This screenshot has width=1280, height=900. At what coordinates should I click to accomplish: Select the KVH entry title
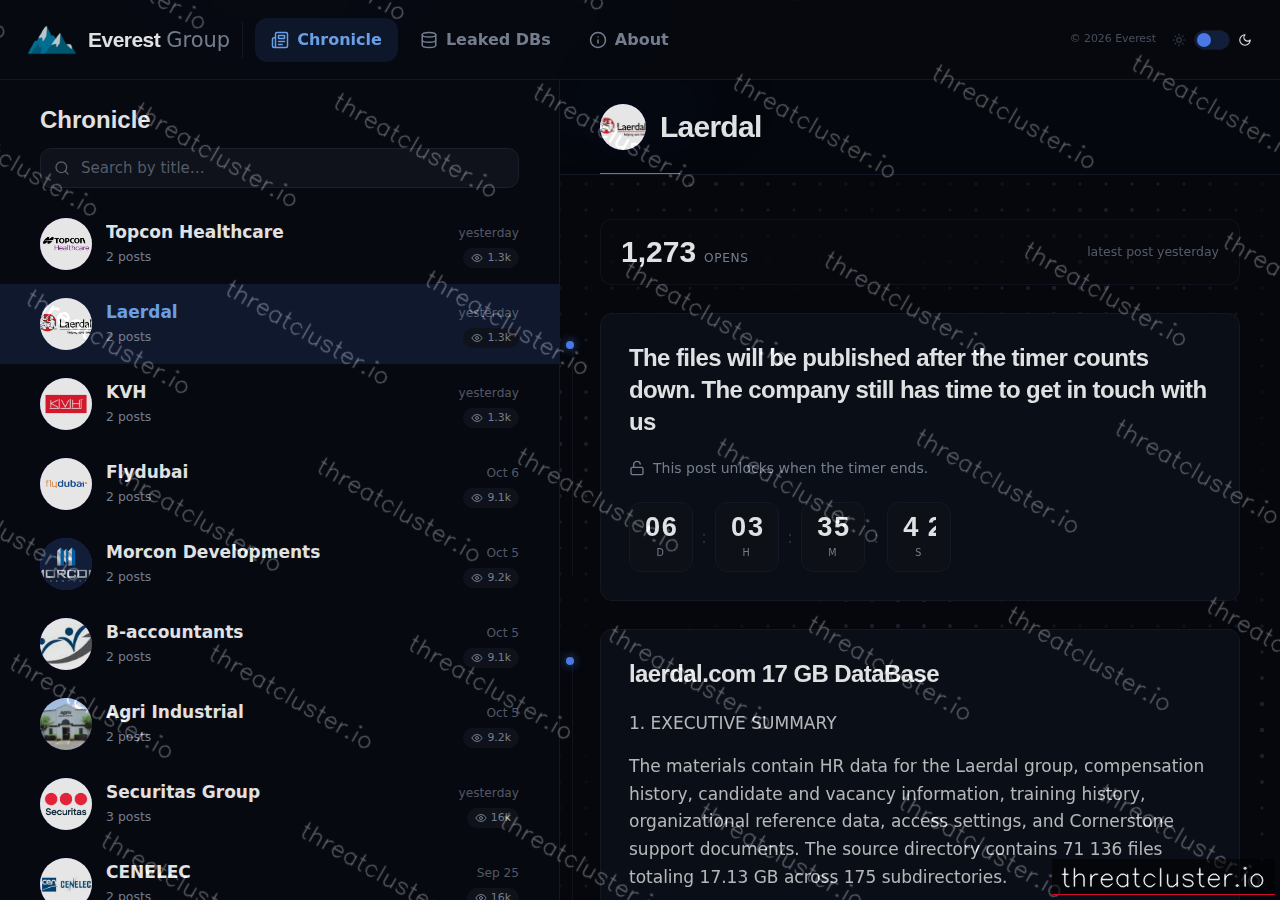click(126, 392)
